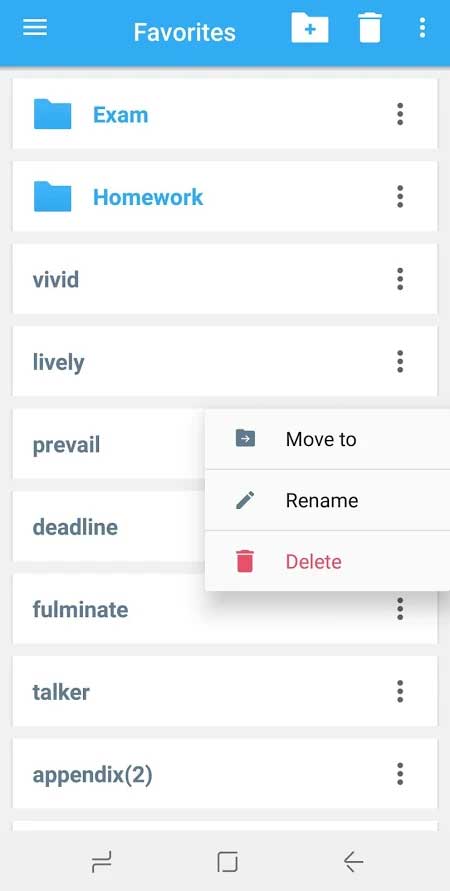Open the header overflow options menu
This screenshot has width=450, height=891.
pyautogui.click(x=422, y=28)
